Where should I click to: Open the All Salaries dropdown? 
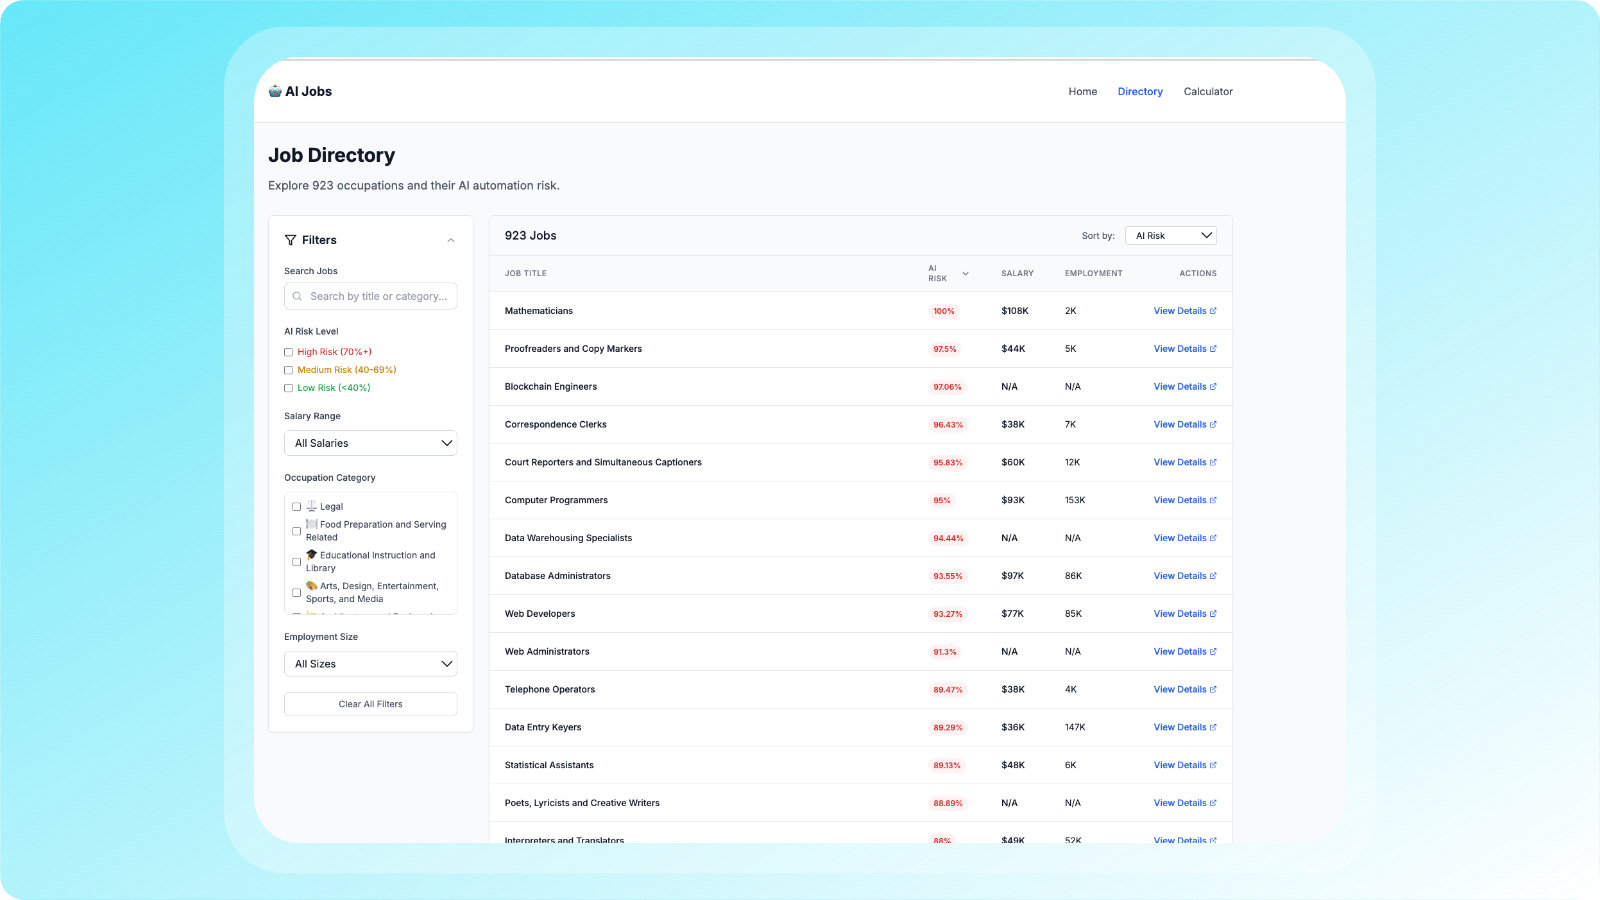pos(370,443)
